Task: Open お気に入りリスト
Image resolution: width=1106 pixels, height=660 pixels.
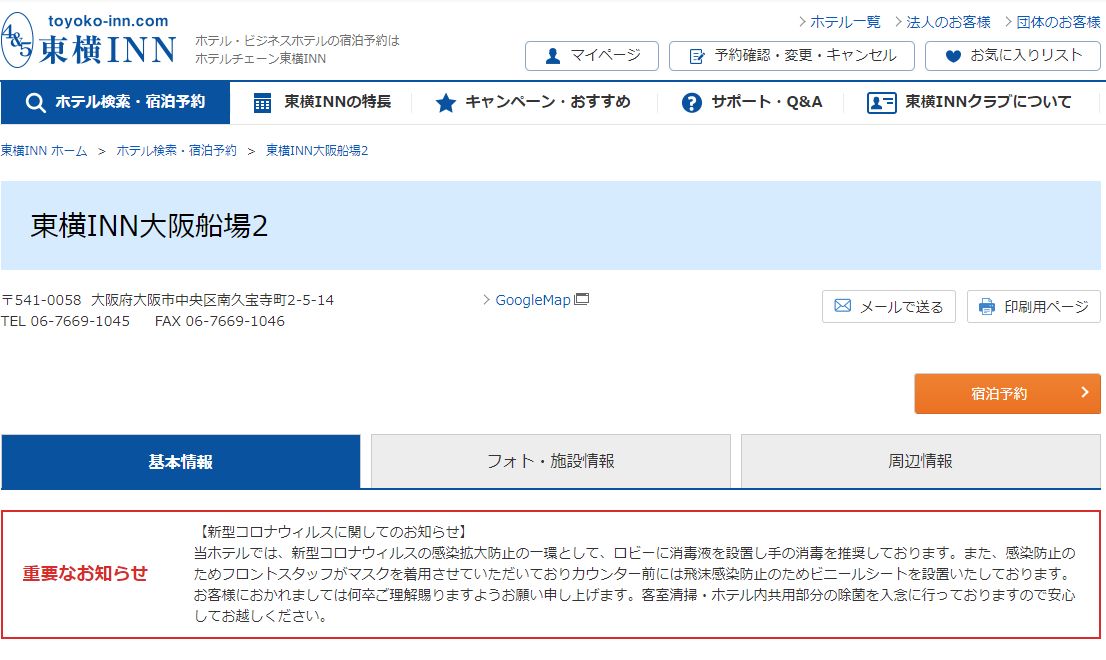Action: coord(1013,56)
